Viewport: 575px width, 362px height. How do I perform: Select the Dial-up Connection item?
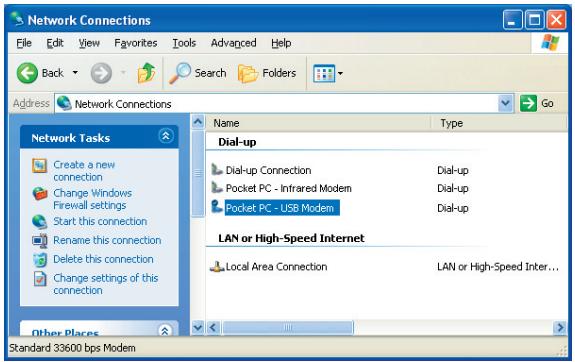pyautogui.click(x=268, y=170)
